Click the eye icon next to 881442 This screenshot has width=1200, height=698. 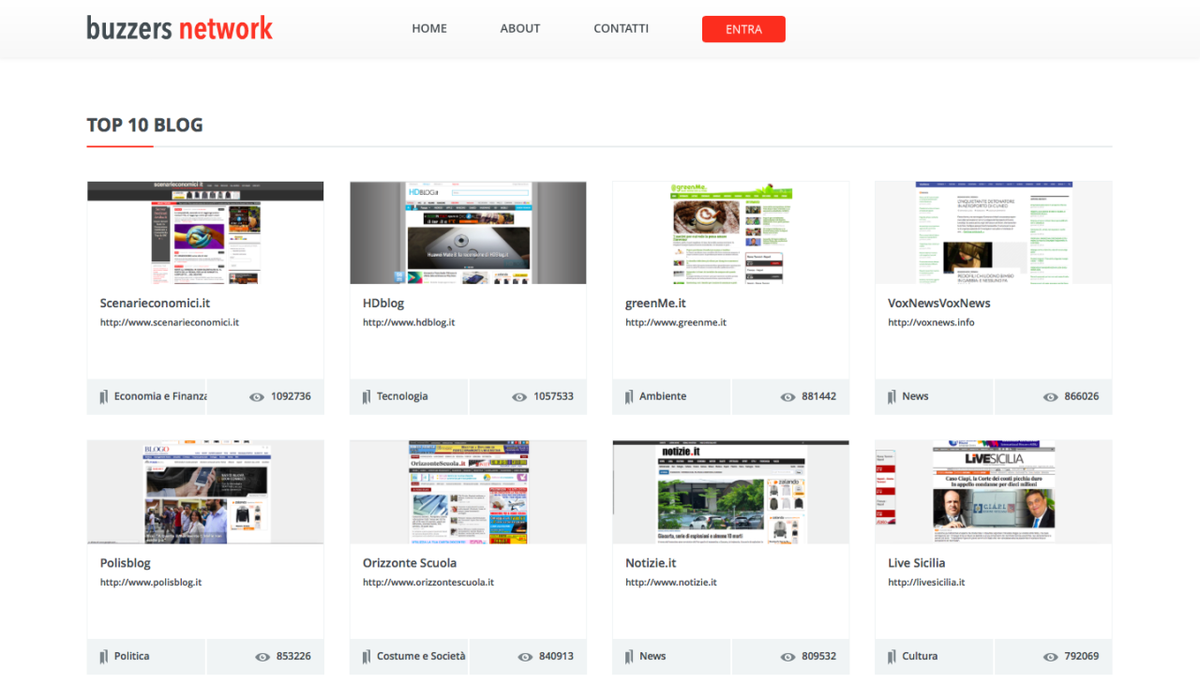click(788, 397)
